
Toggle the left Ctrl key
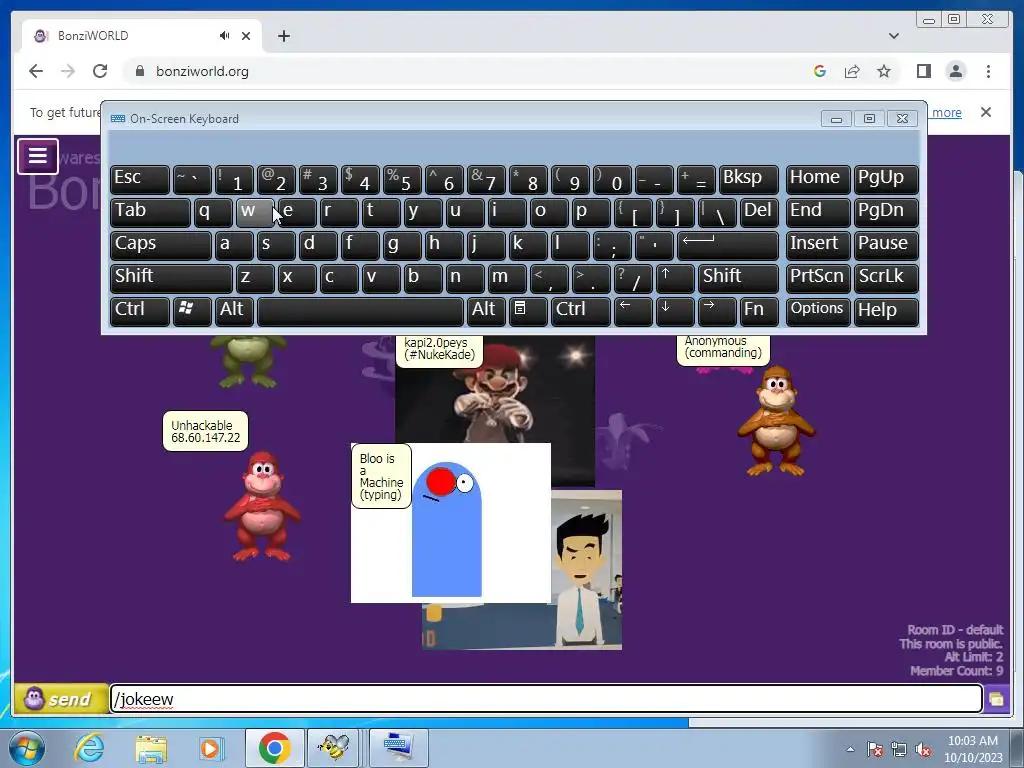click(140, 310)
